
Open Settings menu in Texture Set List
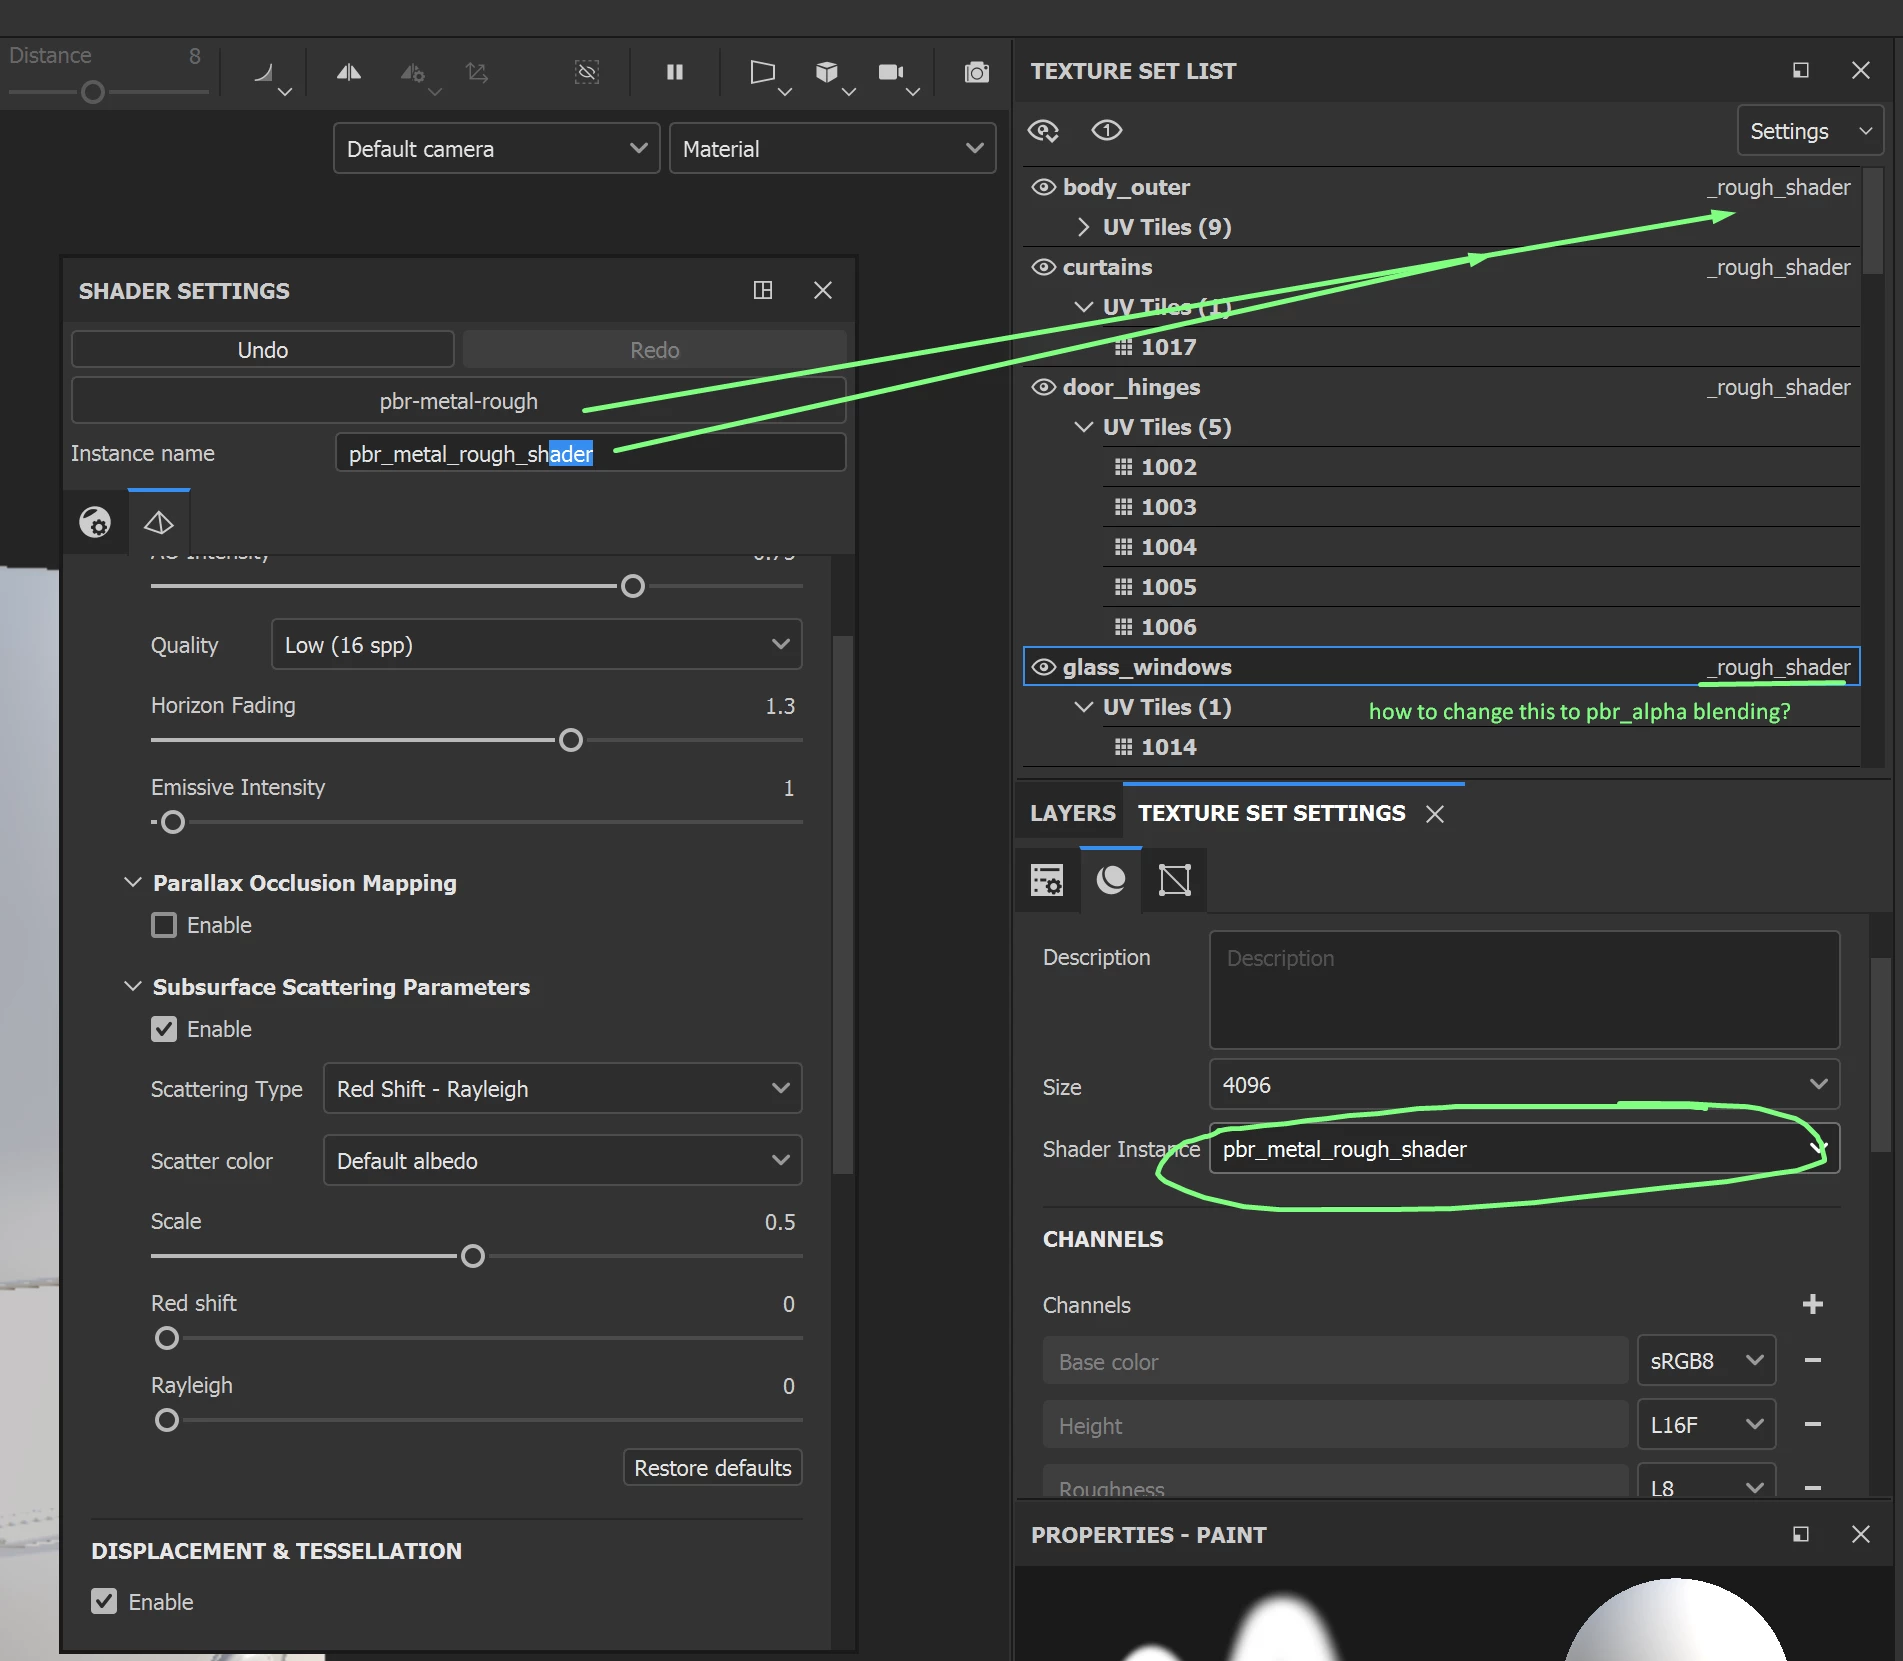(1810, 131)
